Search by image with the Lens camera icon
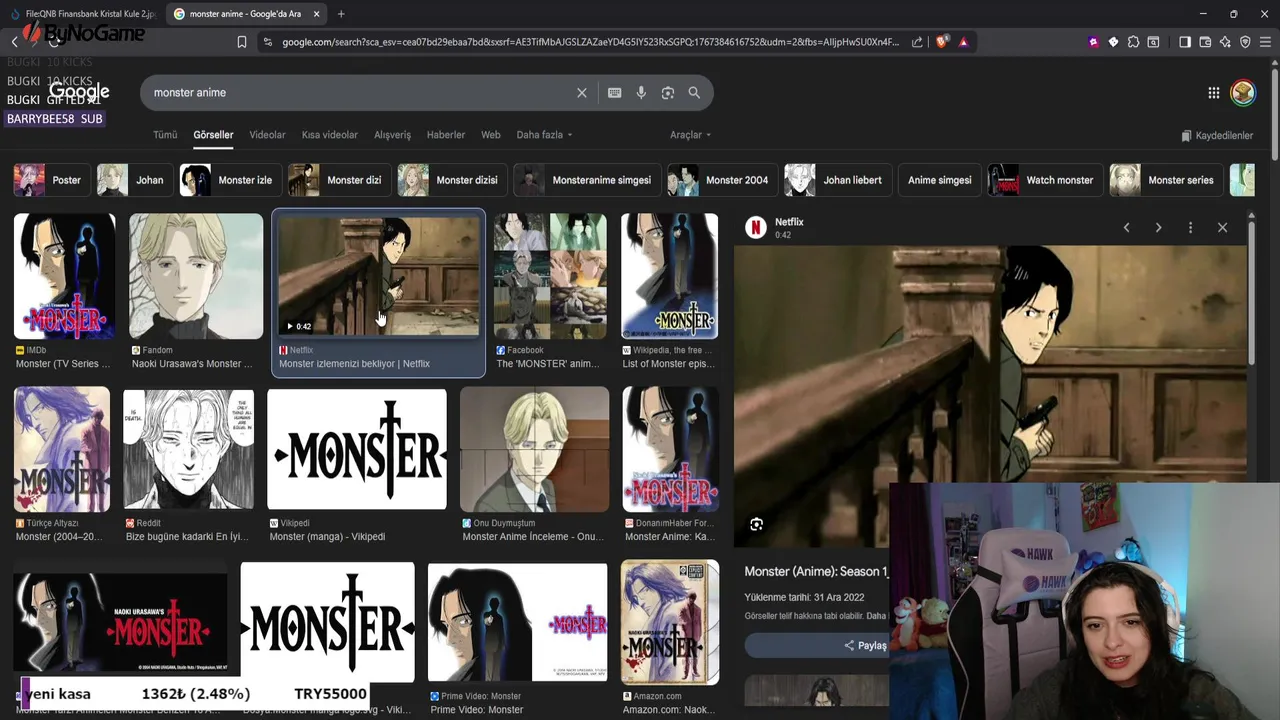This screenshot has width=1280, height=720. pyautogui.click(x=668, y=93)
